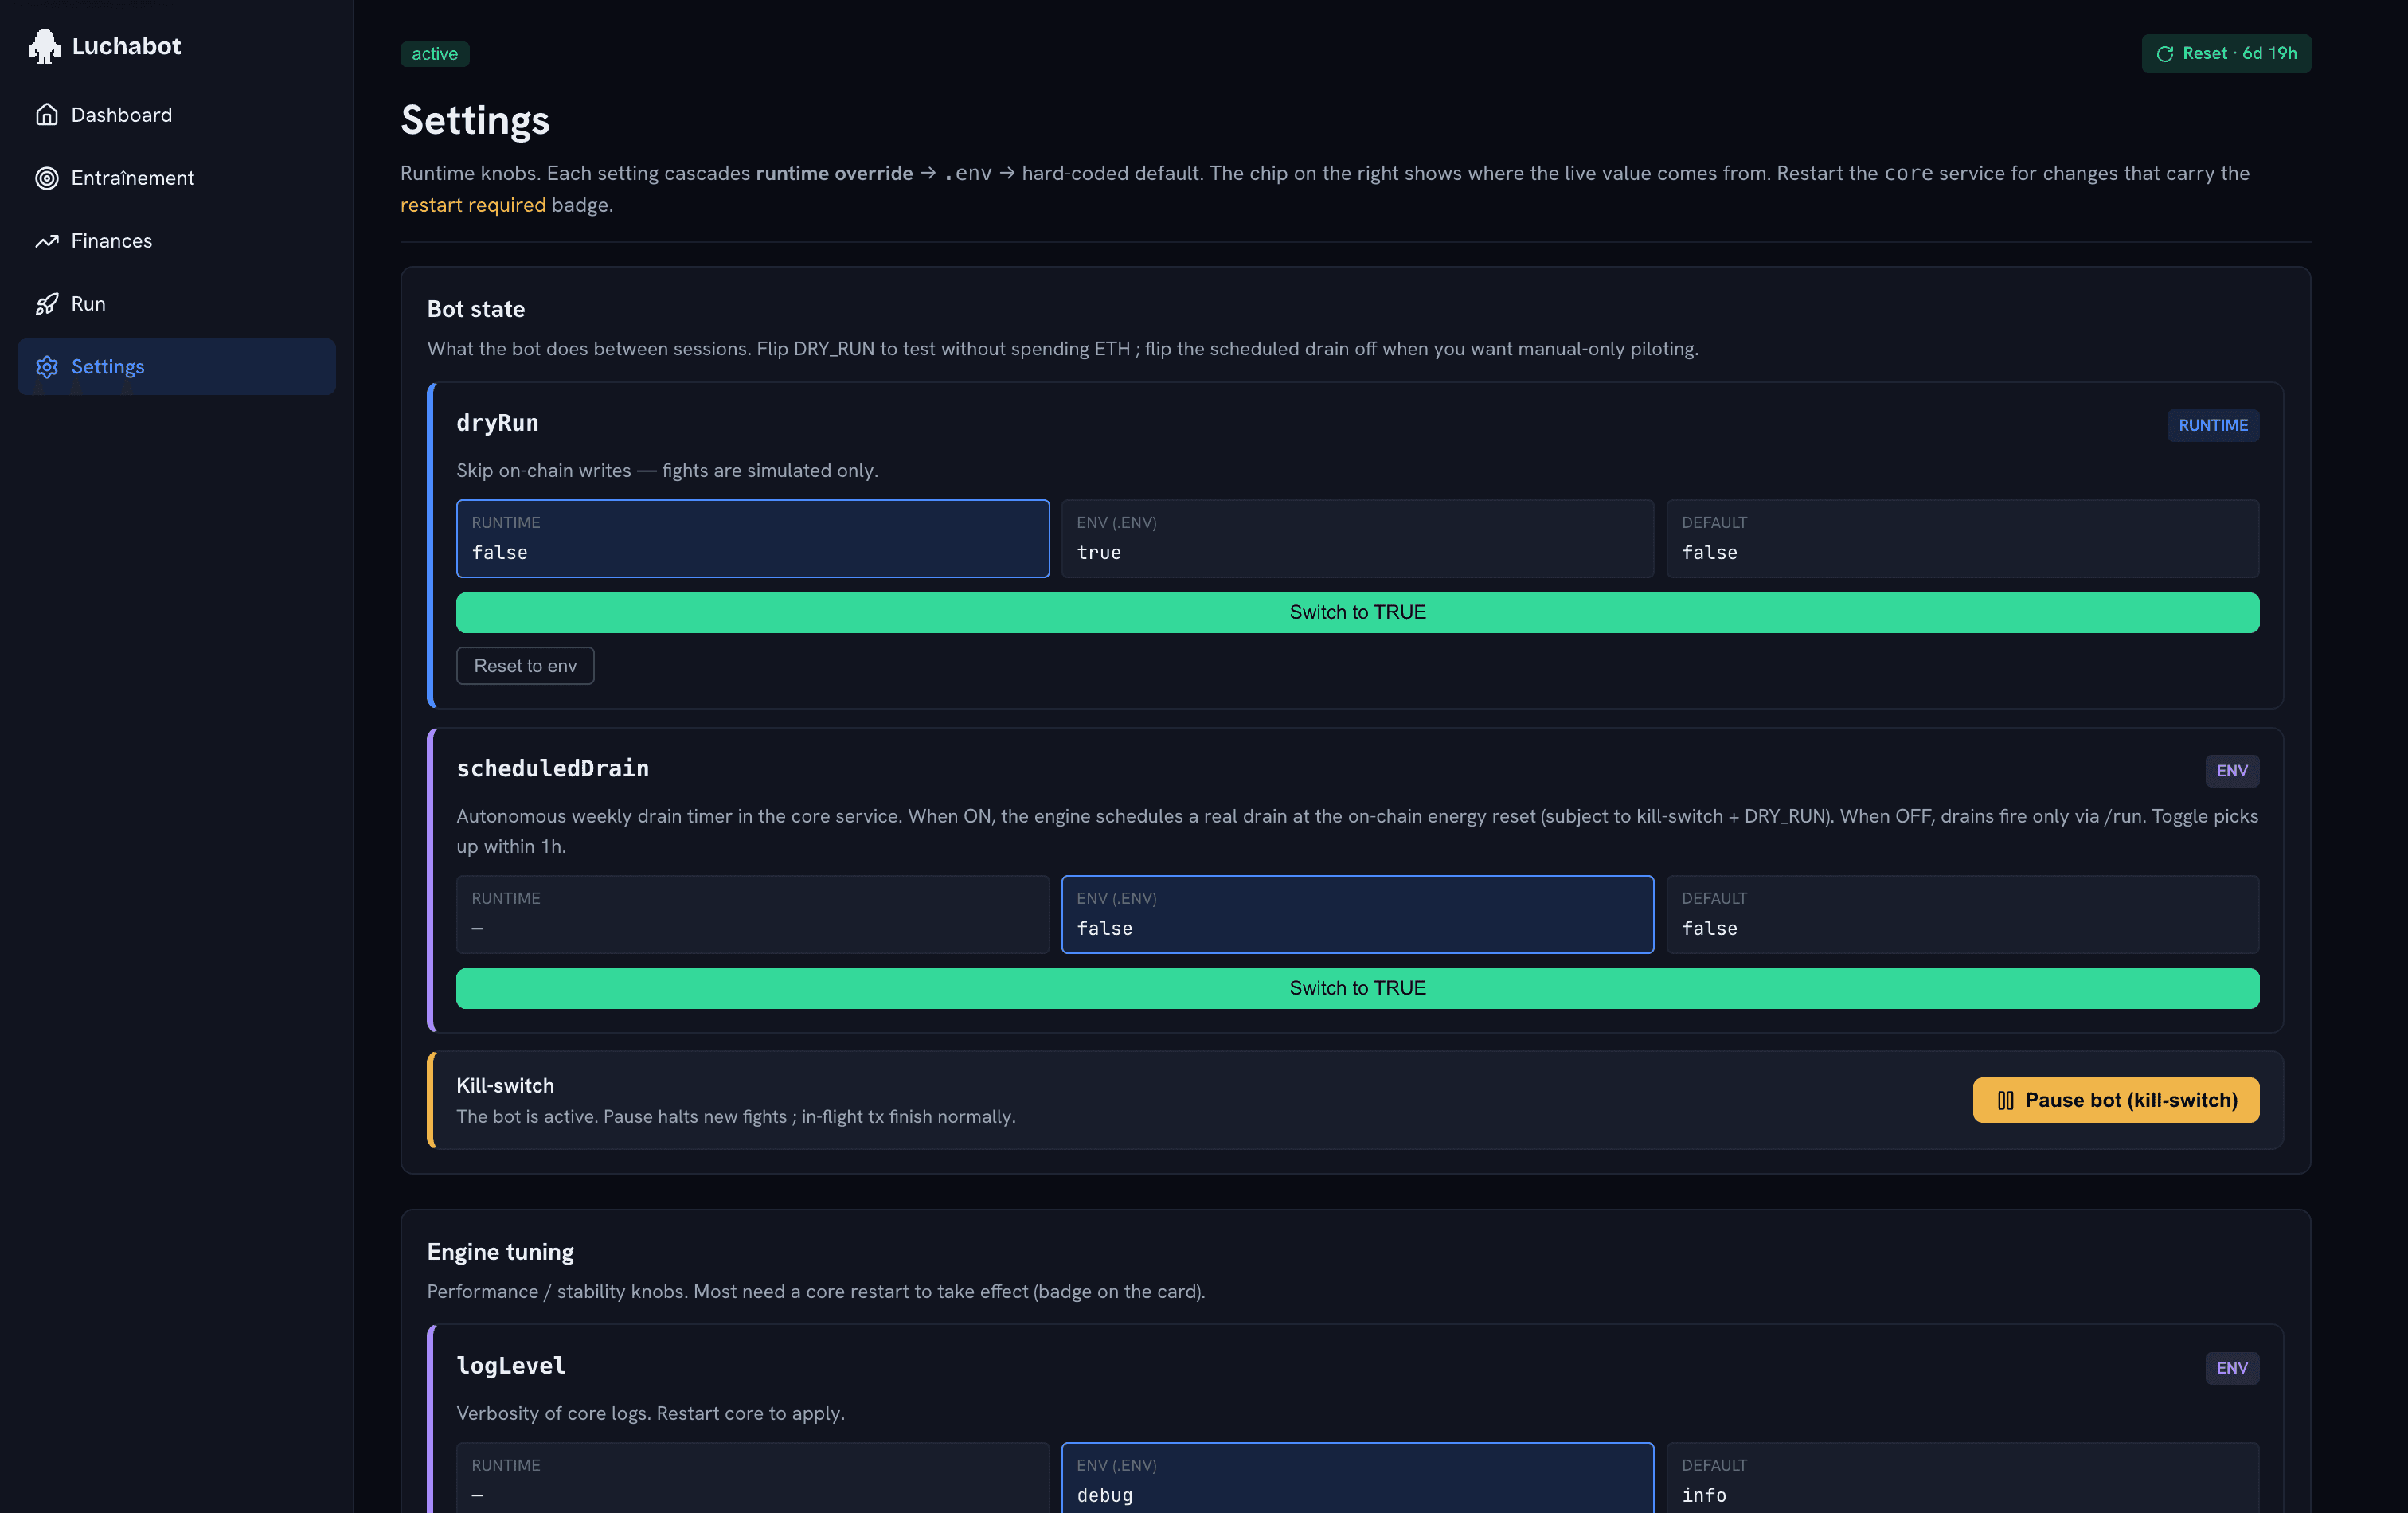Click 'The bot is active' kill-switch description
The height and width of the screenshot is (1513, 2408).
736,1117
